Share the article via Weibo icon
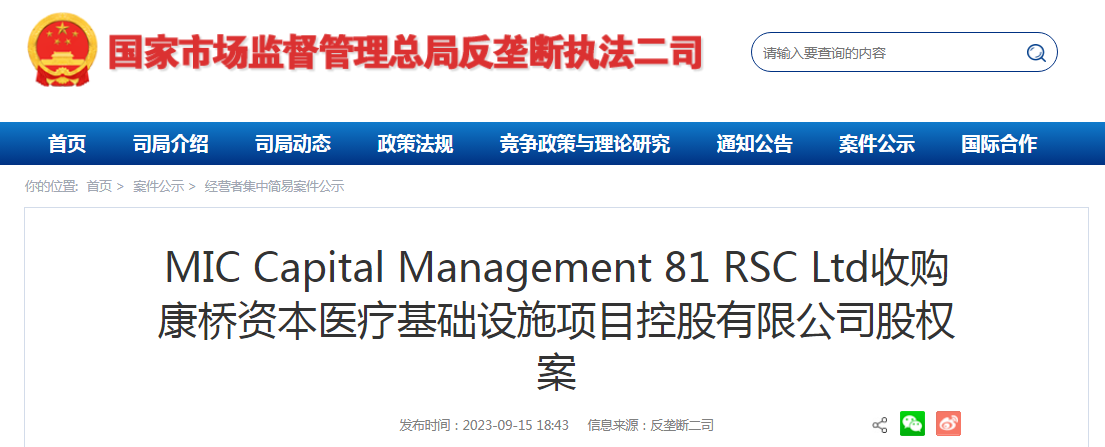The image size is (1105, 447). (x=949, y=424)
